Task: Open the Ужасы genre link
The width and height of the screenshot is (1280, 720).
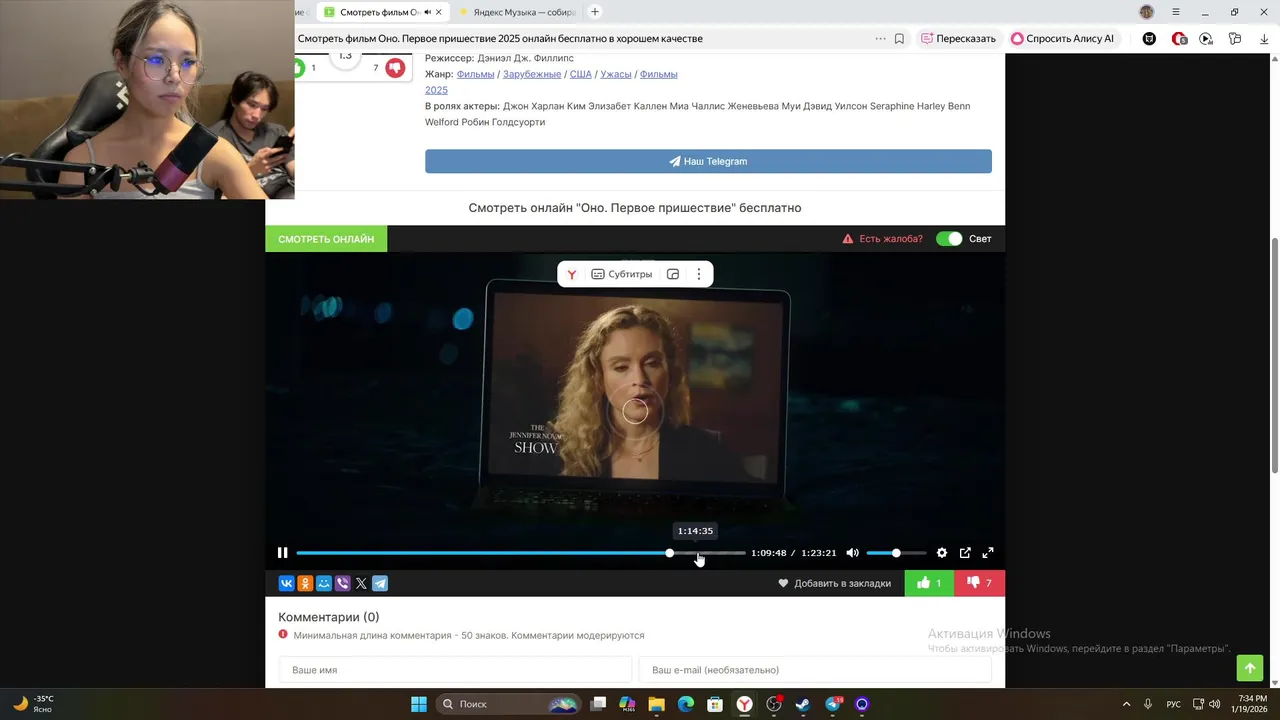Action: [x=616, y=74]
